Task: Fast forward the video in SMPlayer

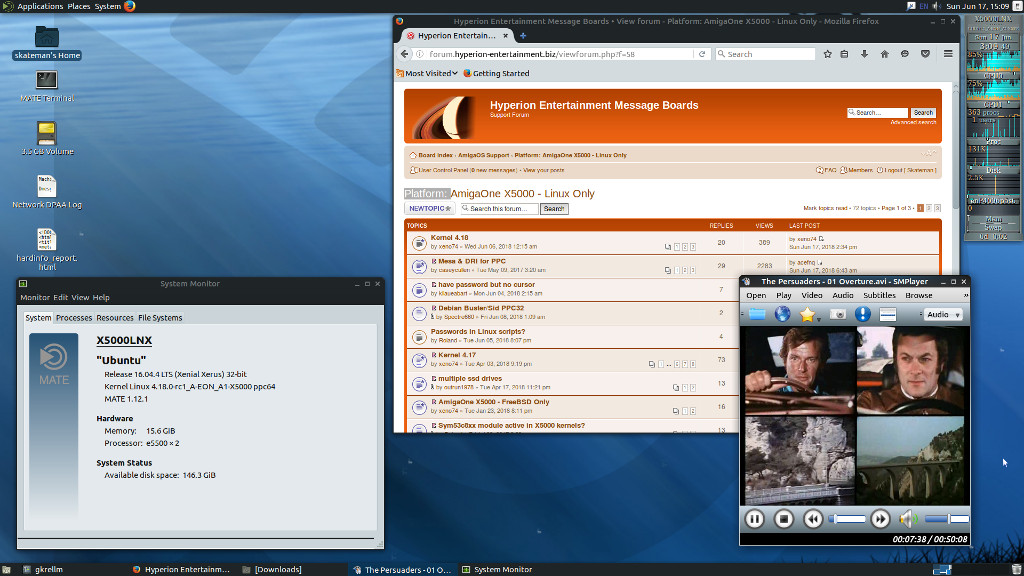Action: tap(880, 519)
